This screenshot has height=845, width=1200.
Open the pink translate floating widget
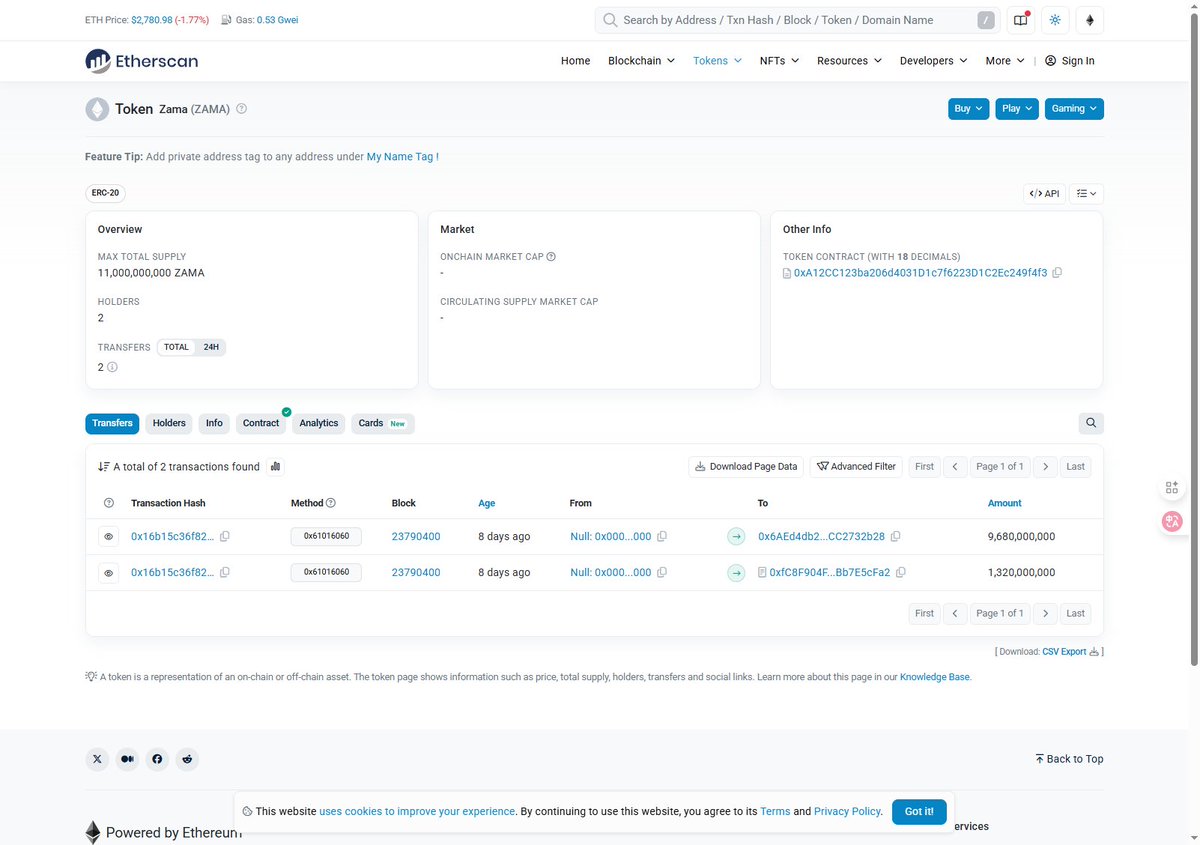pyautogui.click(x=1172, y=521)
